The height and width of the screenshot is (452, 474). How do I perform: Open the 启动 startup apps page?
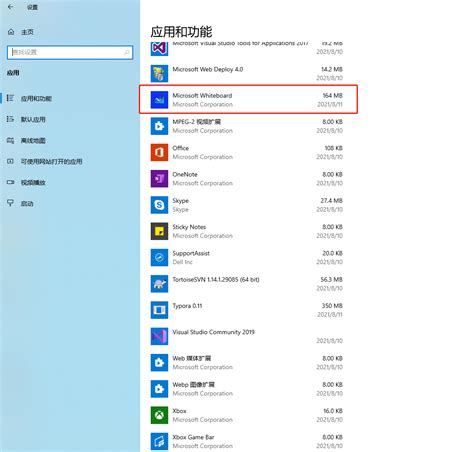[27, 203]
